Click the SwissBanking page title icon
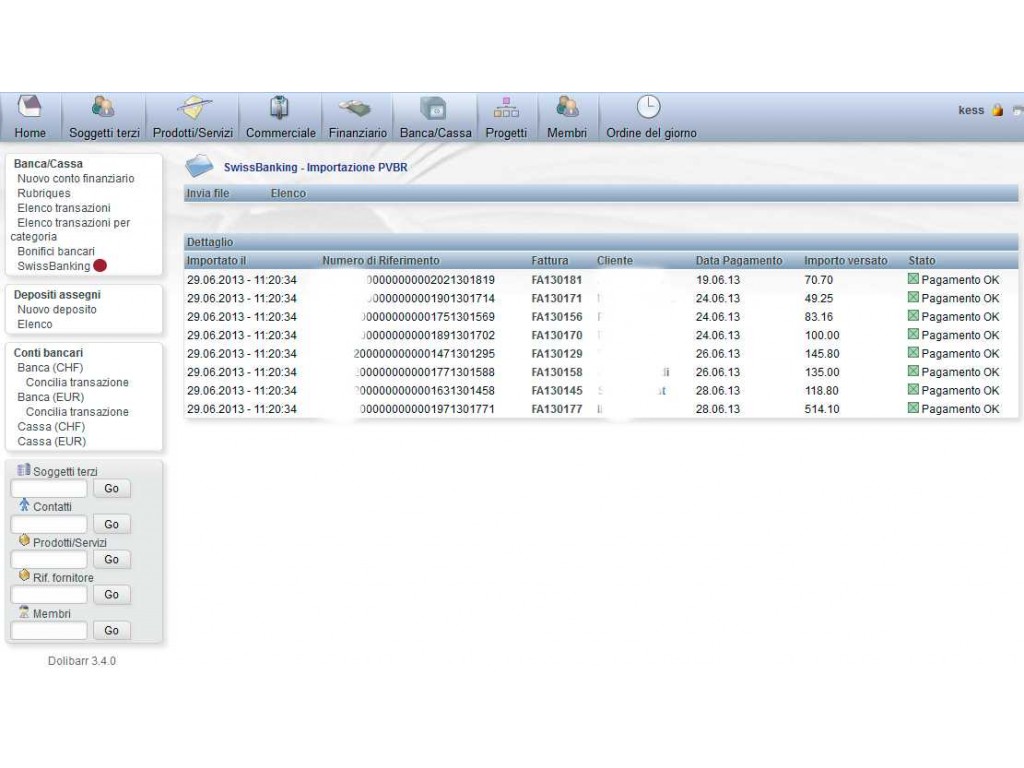1024x768 pixels. pos(199,166)
